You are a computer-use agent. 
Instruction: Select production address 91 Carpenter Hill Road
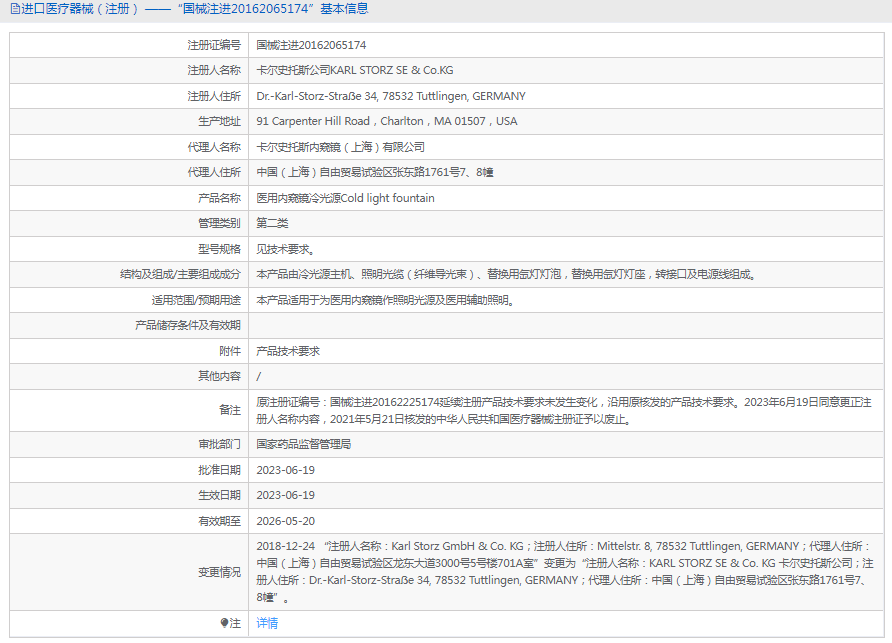click(x=313, y=121)
